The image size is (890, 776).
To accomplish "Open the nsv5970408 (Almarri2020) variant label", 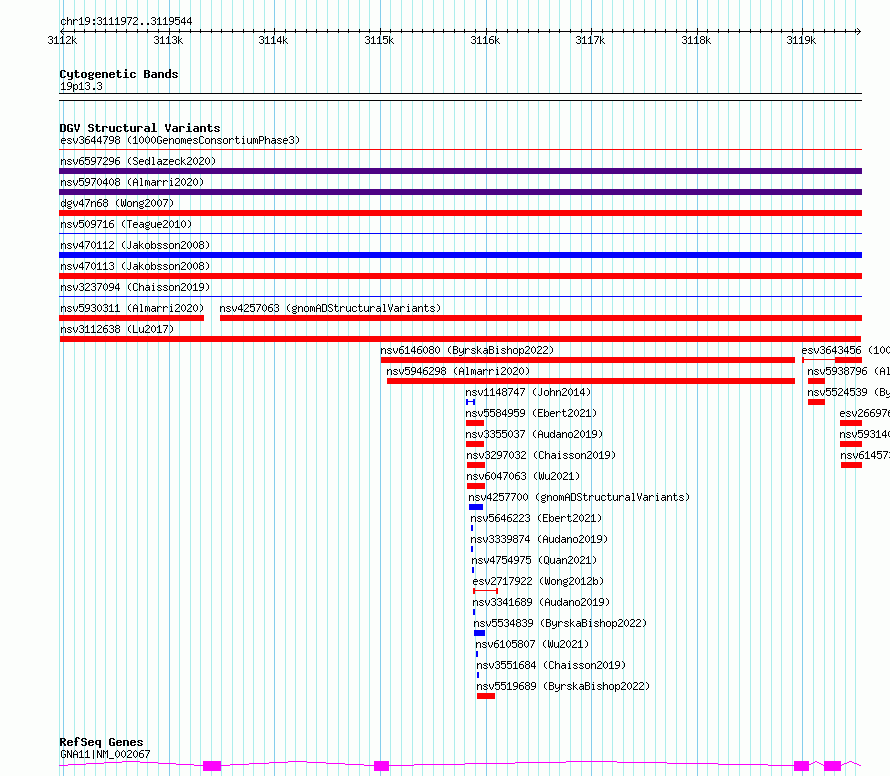I will coord(132,182).
